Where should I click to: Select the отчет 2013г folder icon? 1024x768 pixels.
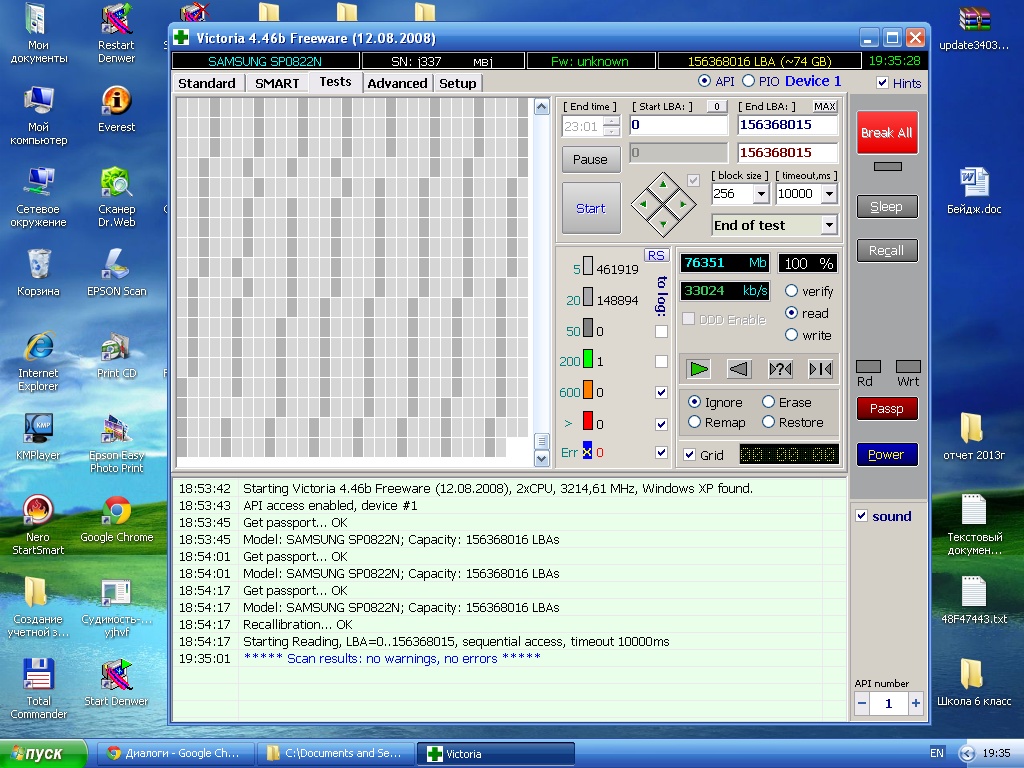point(974,436)
